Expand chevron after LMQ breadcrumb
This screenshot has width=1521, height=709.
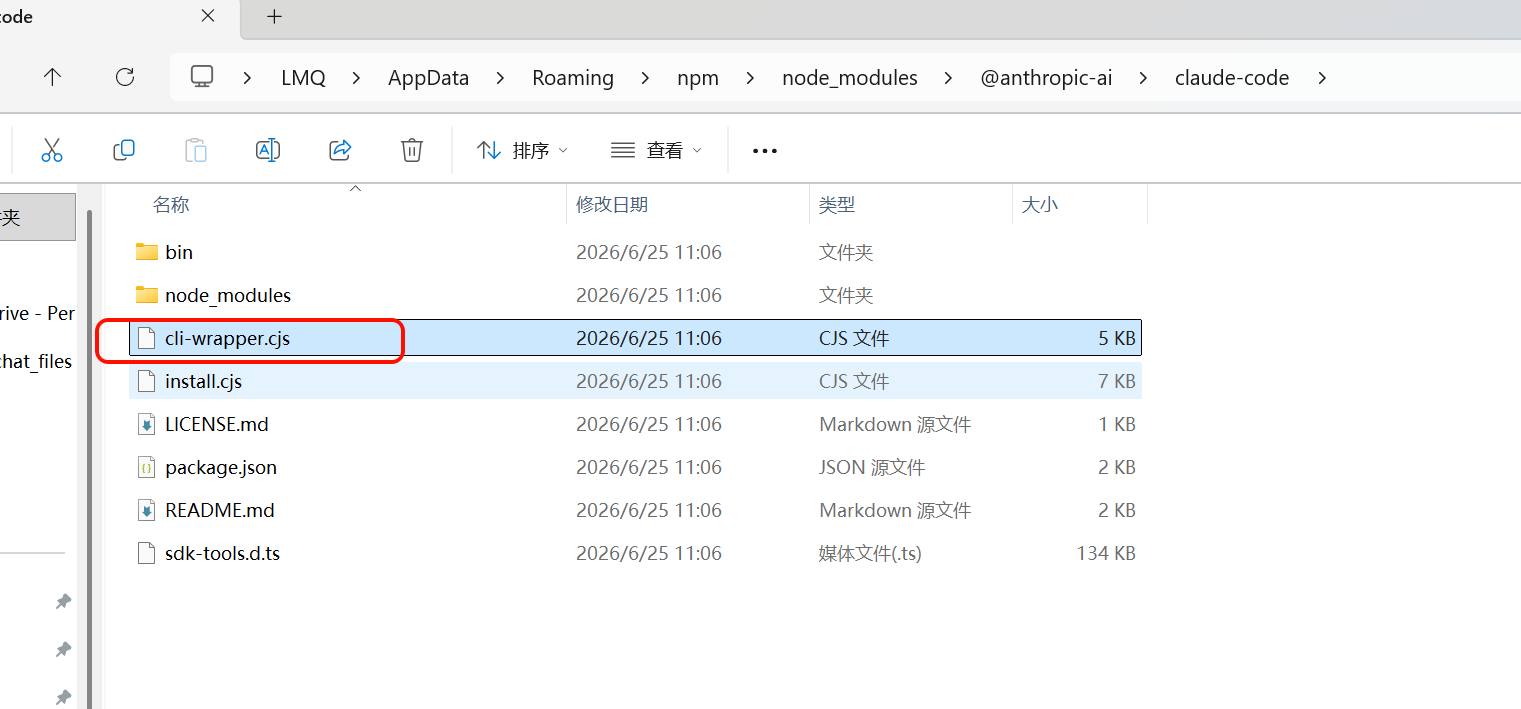(x=356, y=77)
